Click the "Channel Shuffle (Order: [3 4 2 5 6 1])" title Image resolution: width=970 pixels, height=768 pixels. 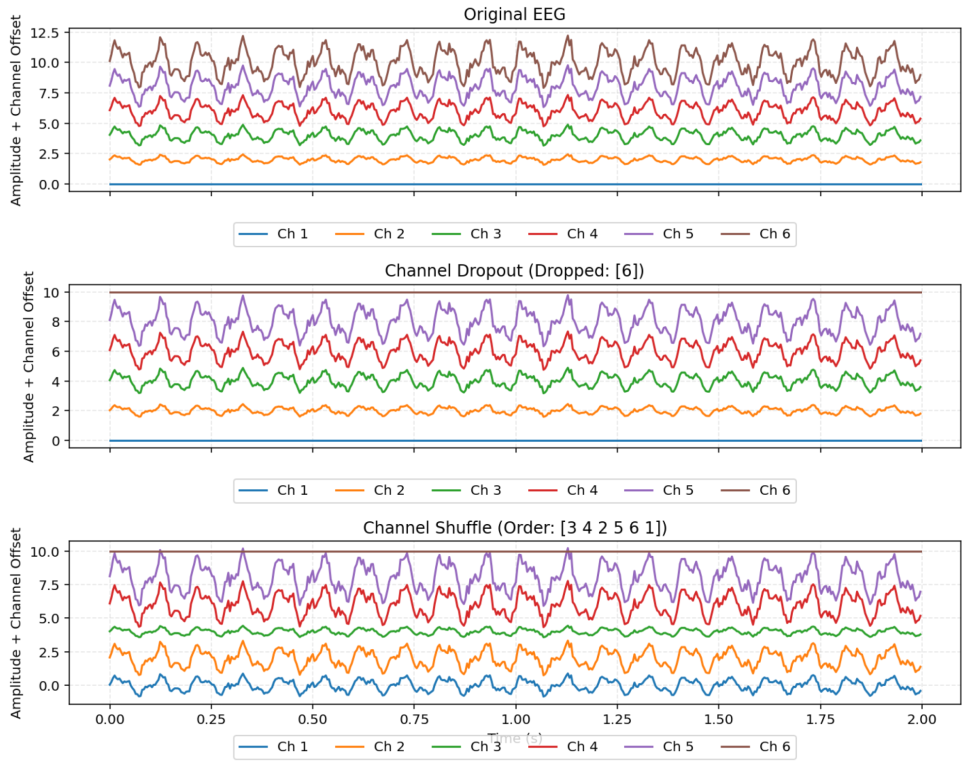(515, 527)
